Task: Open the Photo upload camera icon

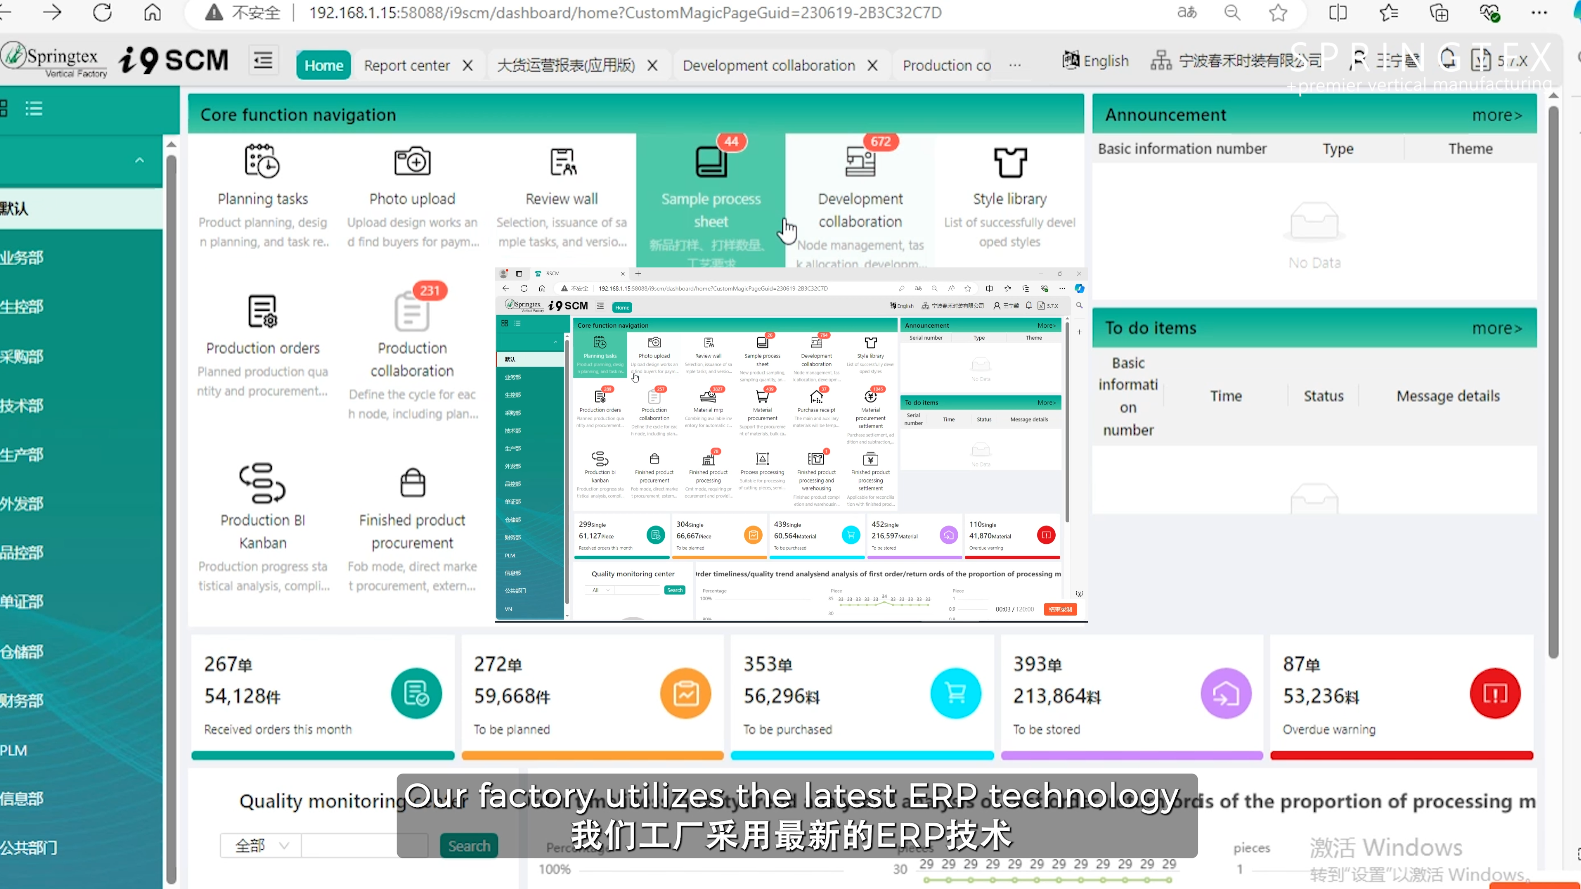Action: pyautogui.click(x=412, y=161)
